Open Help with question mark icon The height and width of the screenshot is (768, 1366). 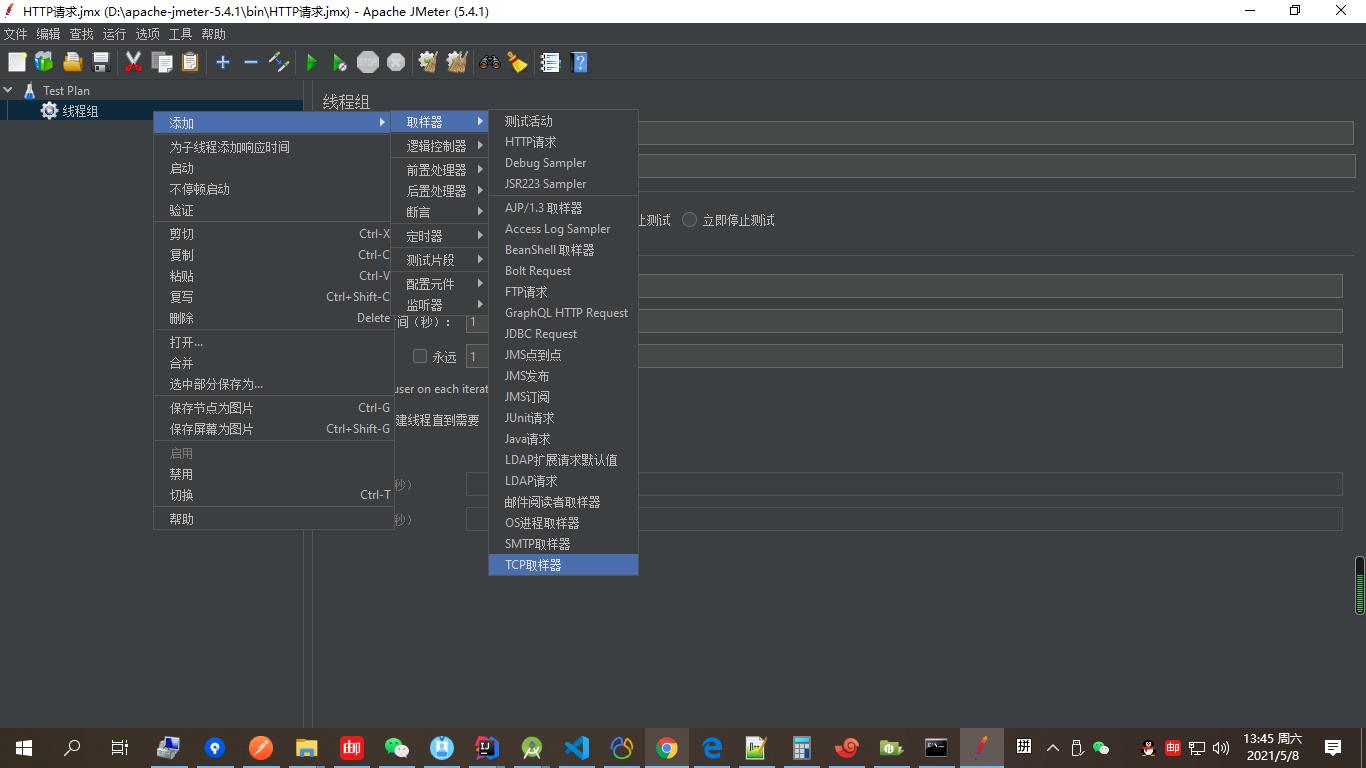coord(578,62)
